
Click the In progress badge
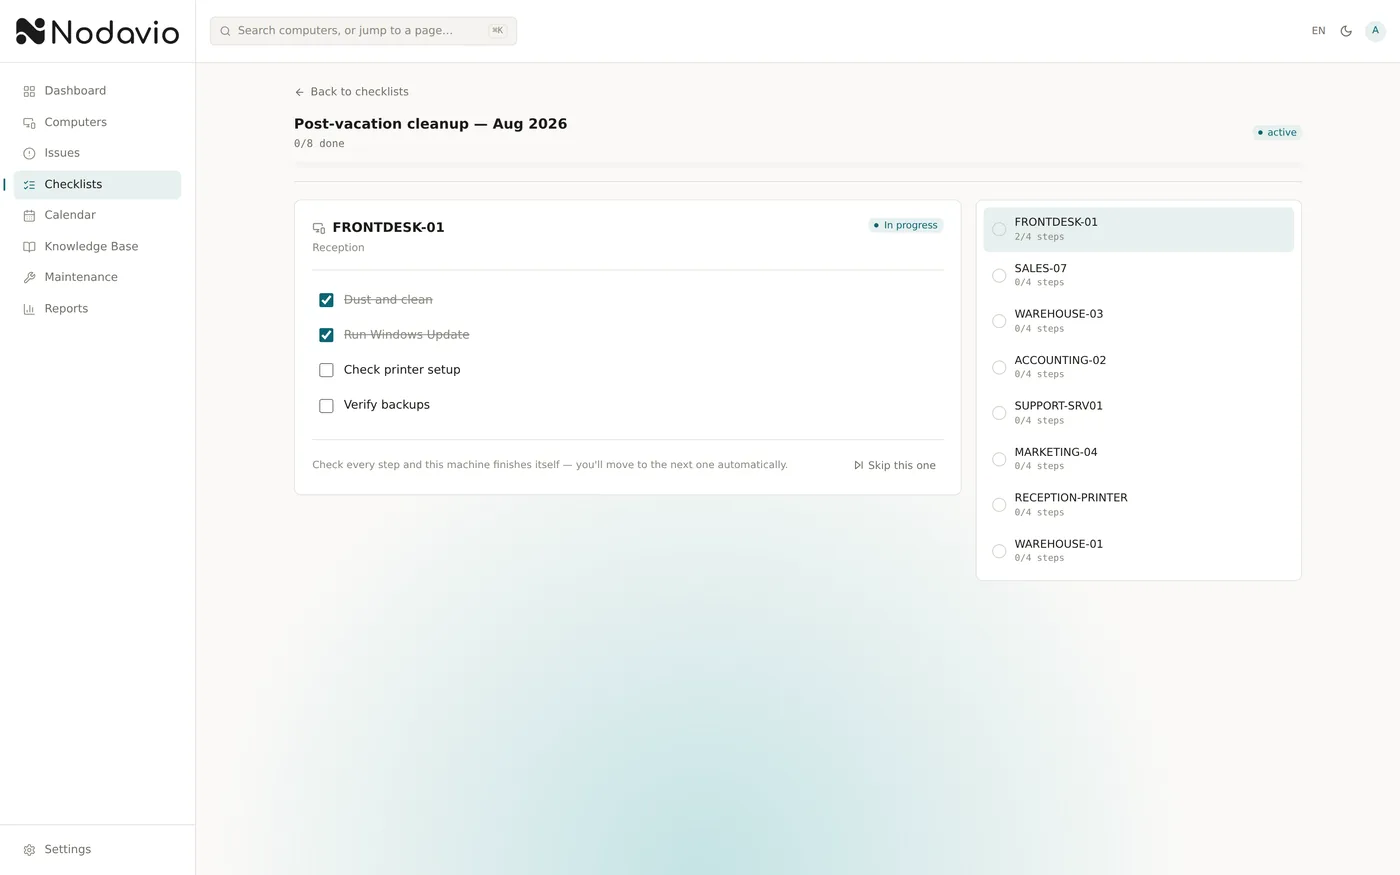coord(905,225)
